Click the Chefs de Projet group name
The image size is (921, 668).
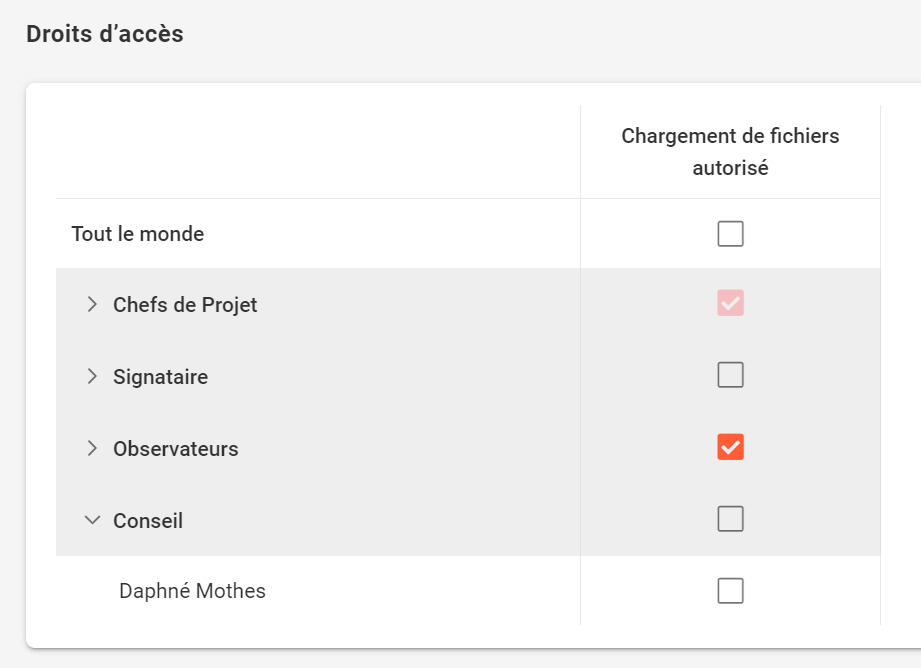[x=185, y=305]
